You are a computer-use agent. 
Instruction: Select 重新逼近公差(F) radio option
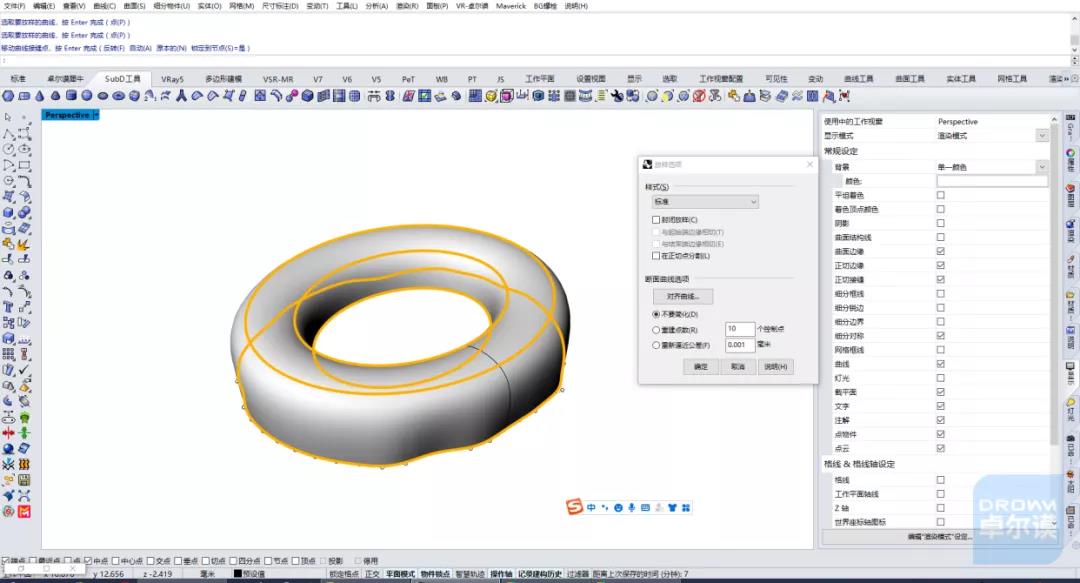(x=656, y=345)
